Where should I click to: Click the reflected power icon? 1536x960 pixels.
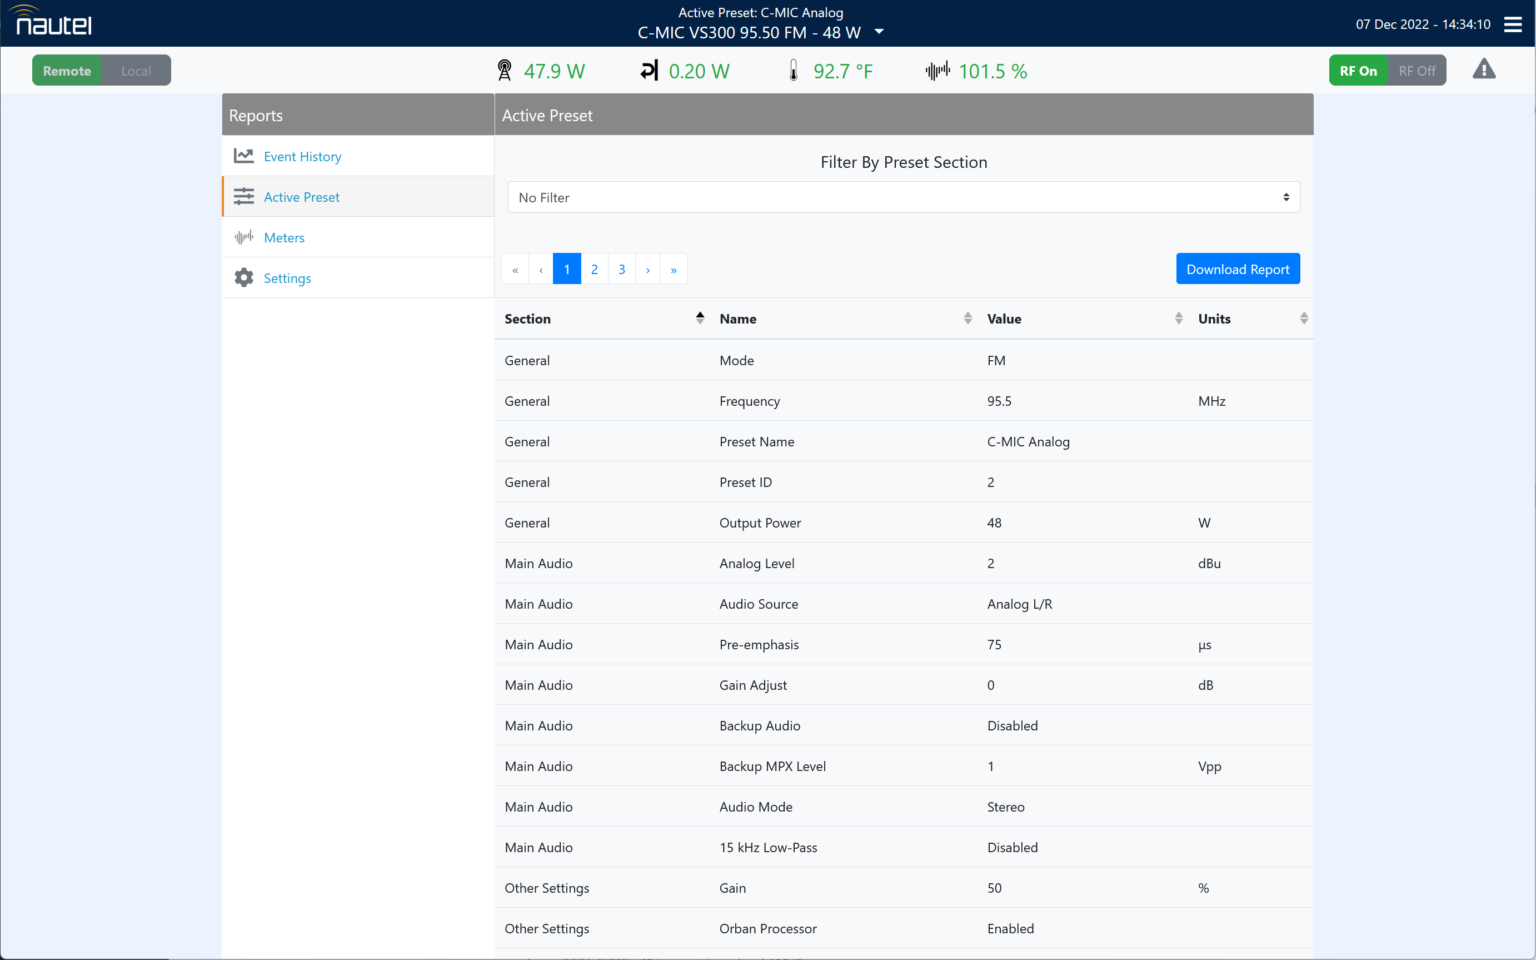click(x=649, y=71)
